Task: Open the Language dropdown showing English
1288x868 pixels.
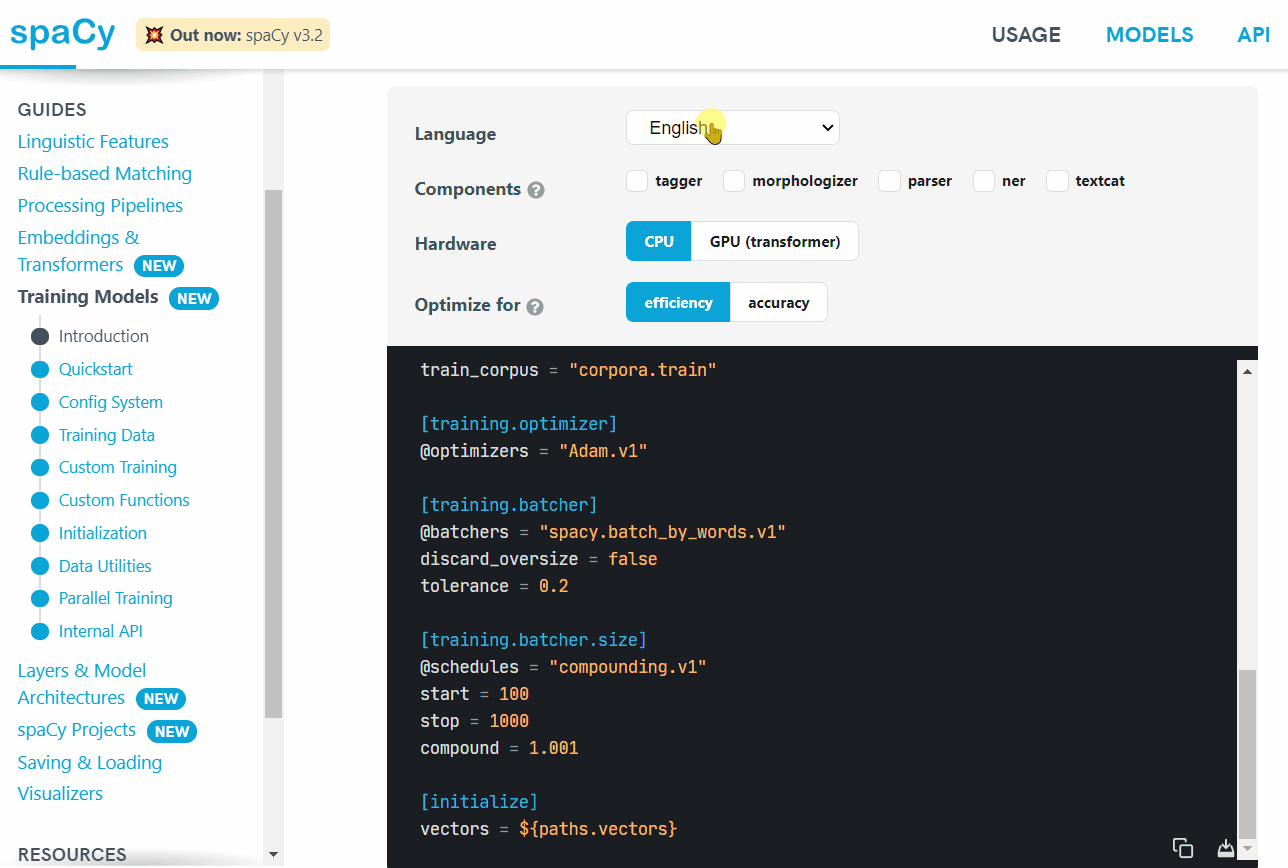Action: click(732, 127)
